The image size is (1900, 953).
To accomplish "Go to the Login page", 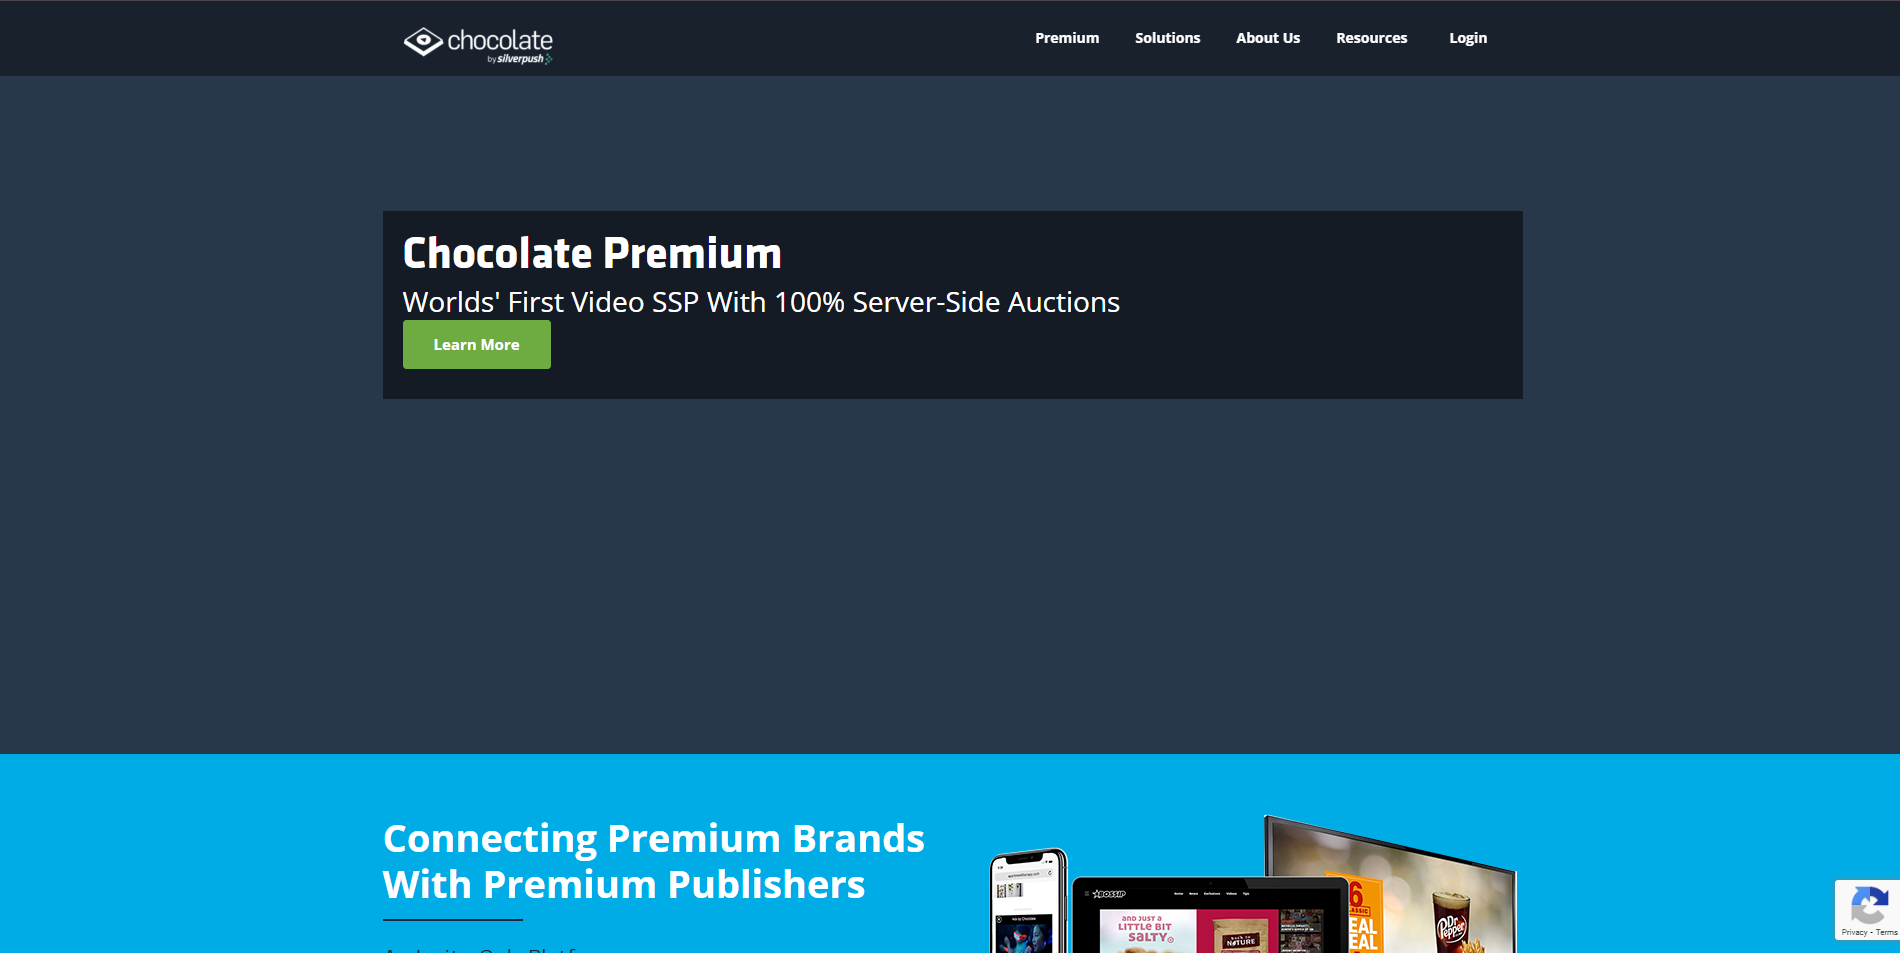I will [1468, 38].
